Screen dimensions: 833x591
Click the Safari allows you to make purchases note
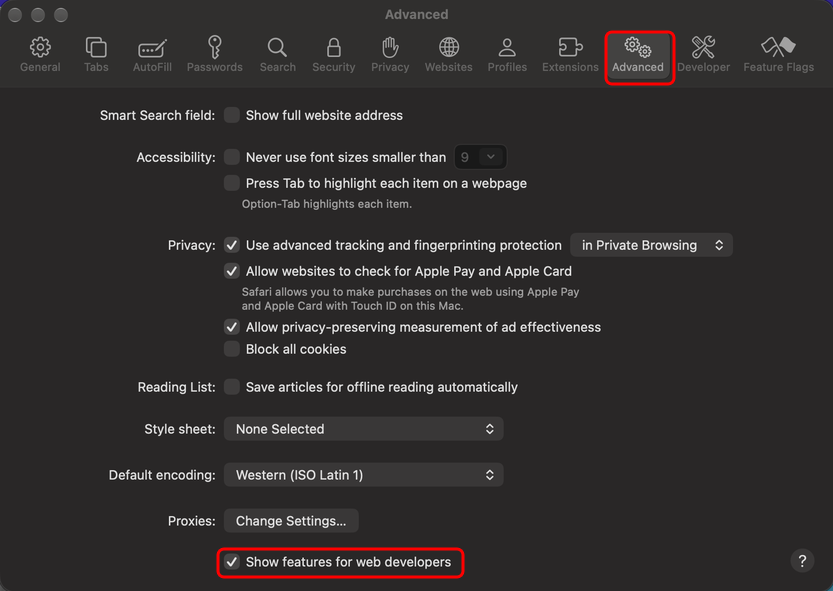click(410, 299)
